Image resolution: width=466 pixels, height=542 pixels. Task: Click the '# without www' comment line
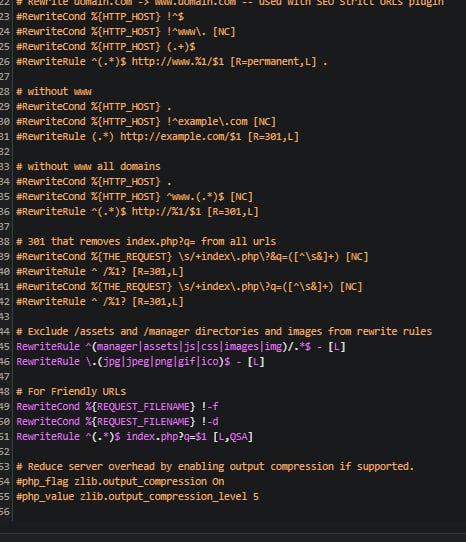click(54, 92)
